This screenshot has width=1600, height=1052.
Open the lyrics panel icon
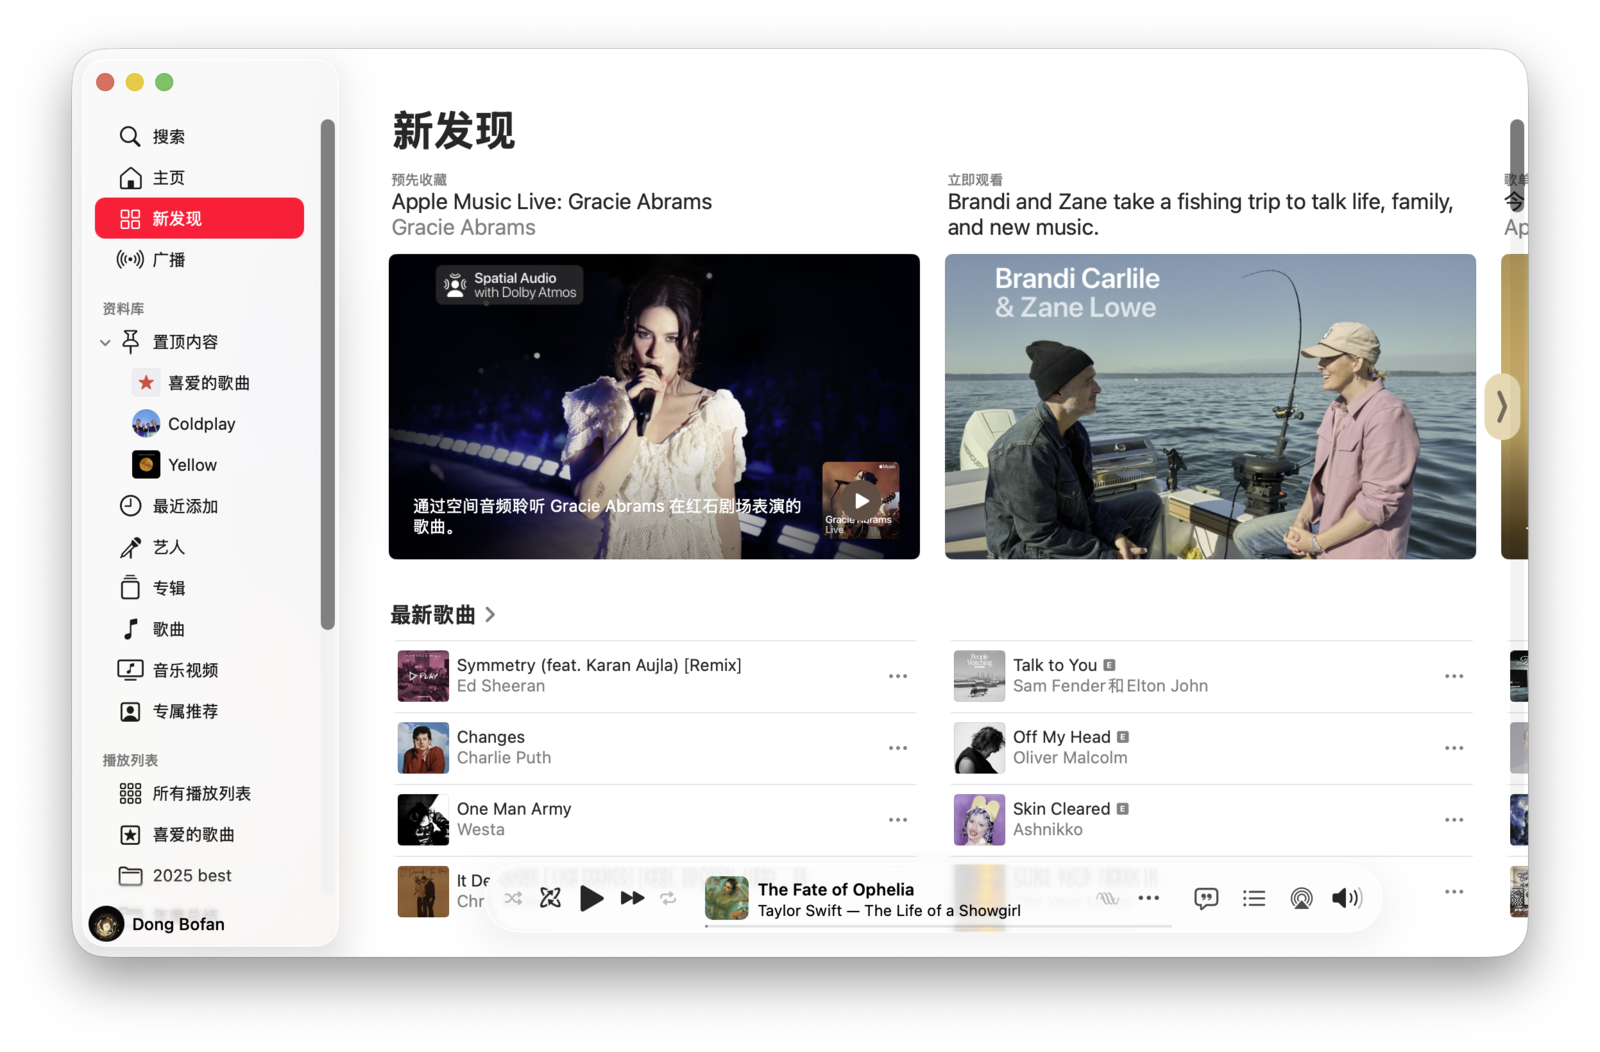coord(1206,898)
